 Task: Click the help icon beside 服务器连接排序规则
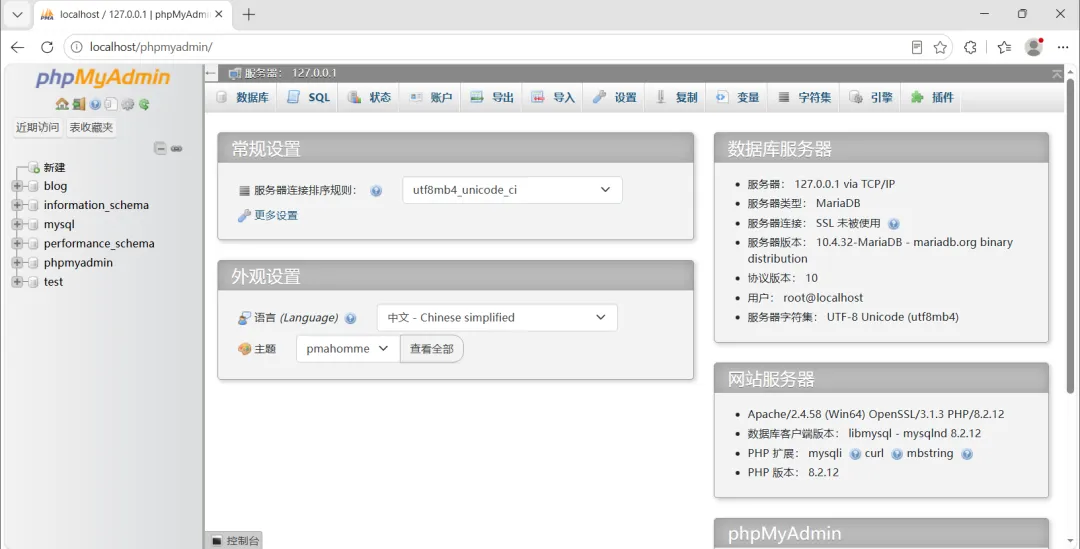[x=376, y=191]
